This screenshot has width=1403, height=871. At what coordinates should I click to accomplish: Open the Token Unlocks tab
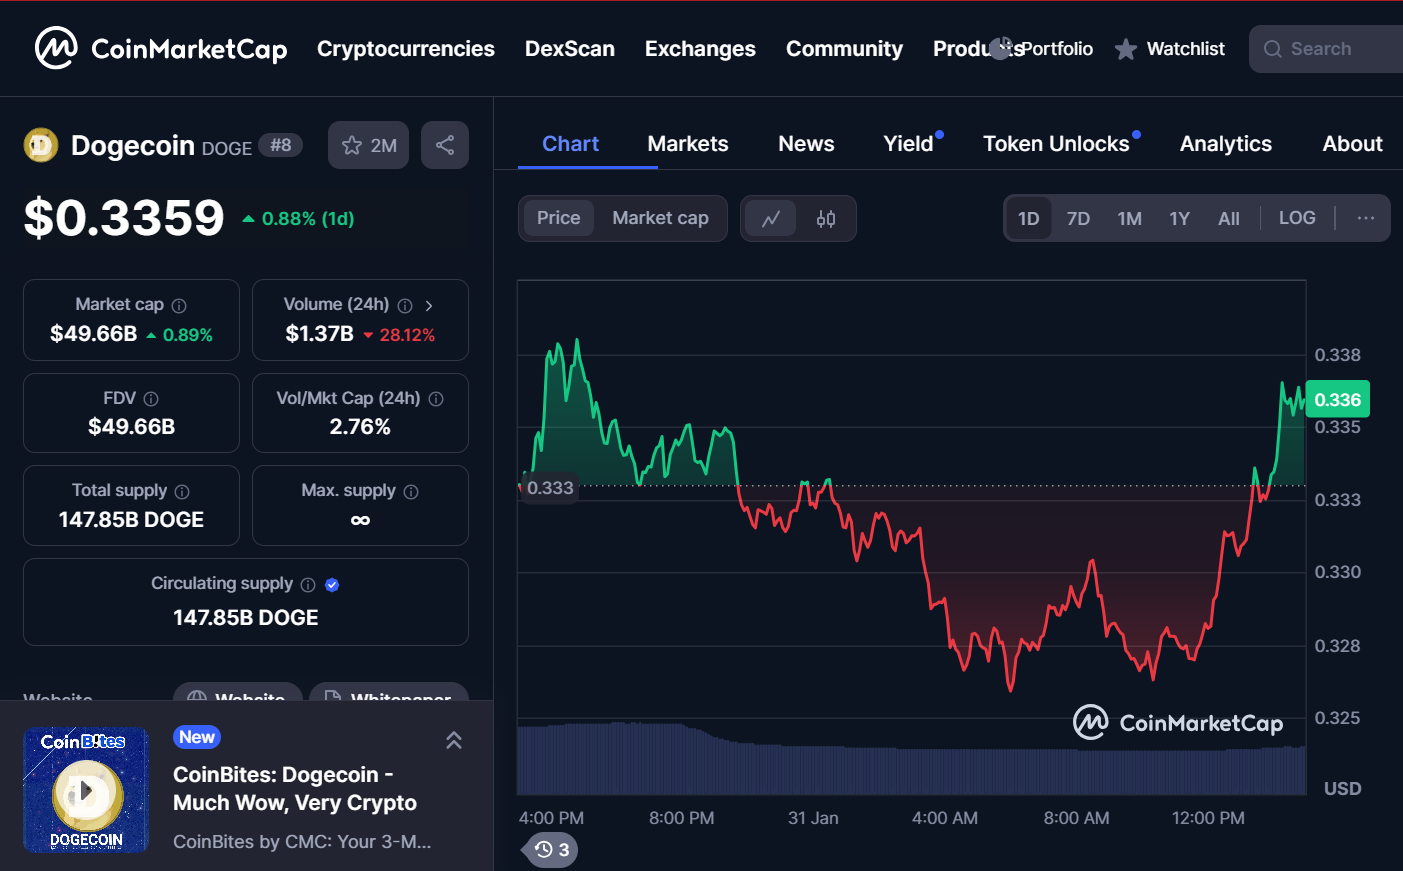[1056, 144]
